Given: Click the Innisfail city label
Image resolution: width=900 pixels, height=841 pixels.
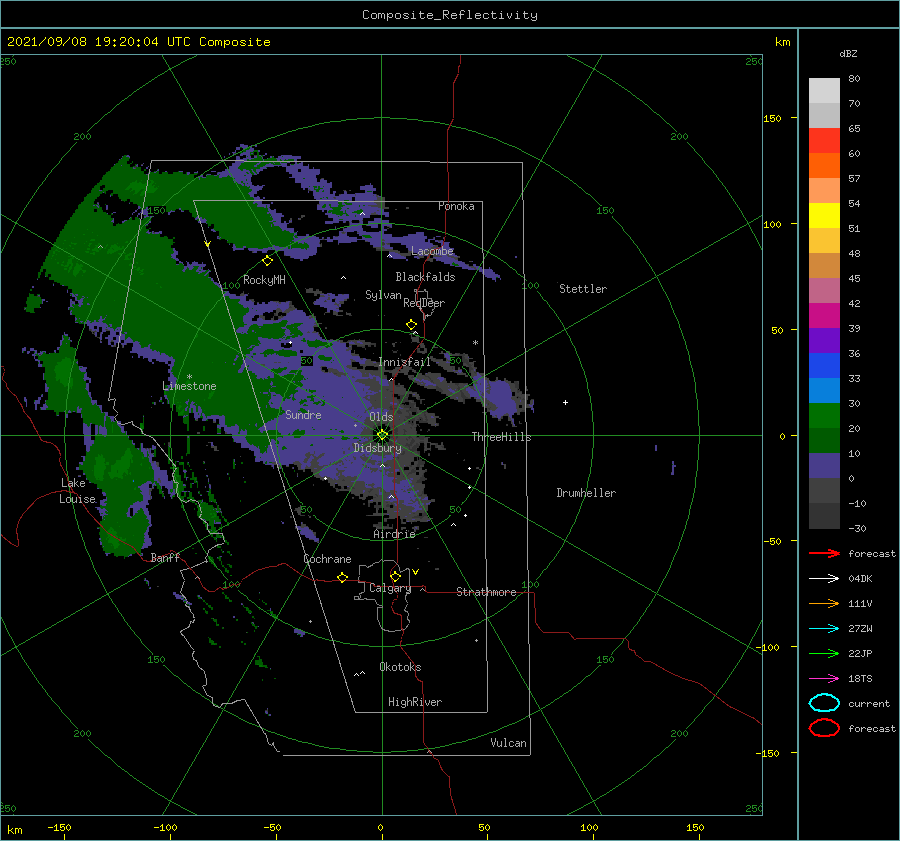Looking at the screenshot, I should pyautogui.click(x=404, y=362).
